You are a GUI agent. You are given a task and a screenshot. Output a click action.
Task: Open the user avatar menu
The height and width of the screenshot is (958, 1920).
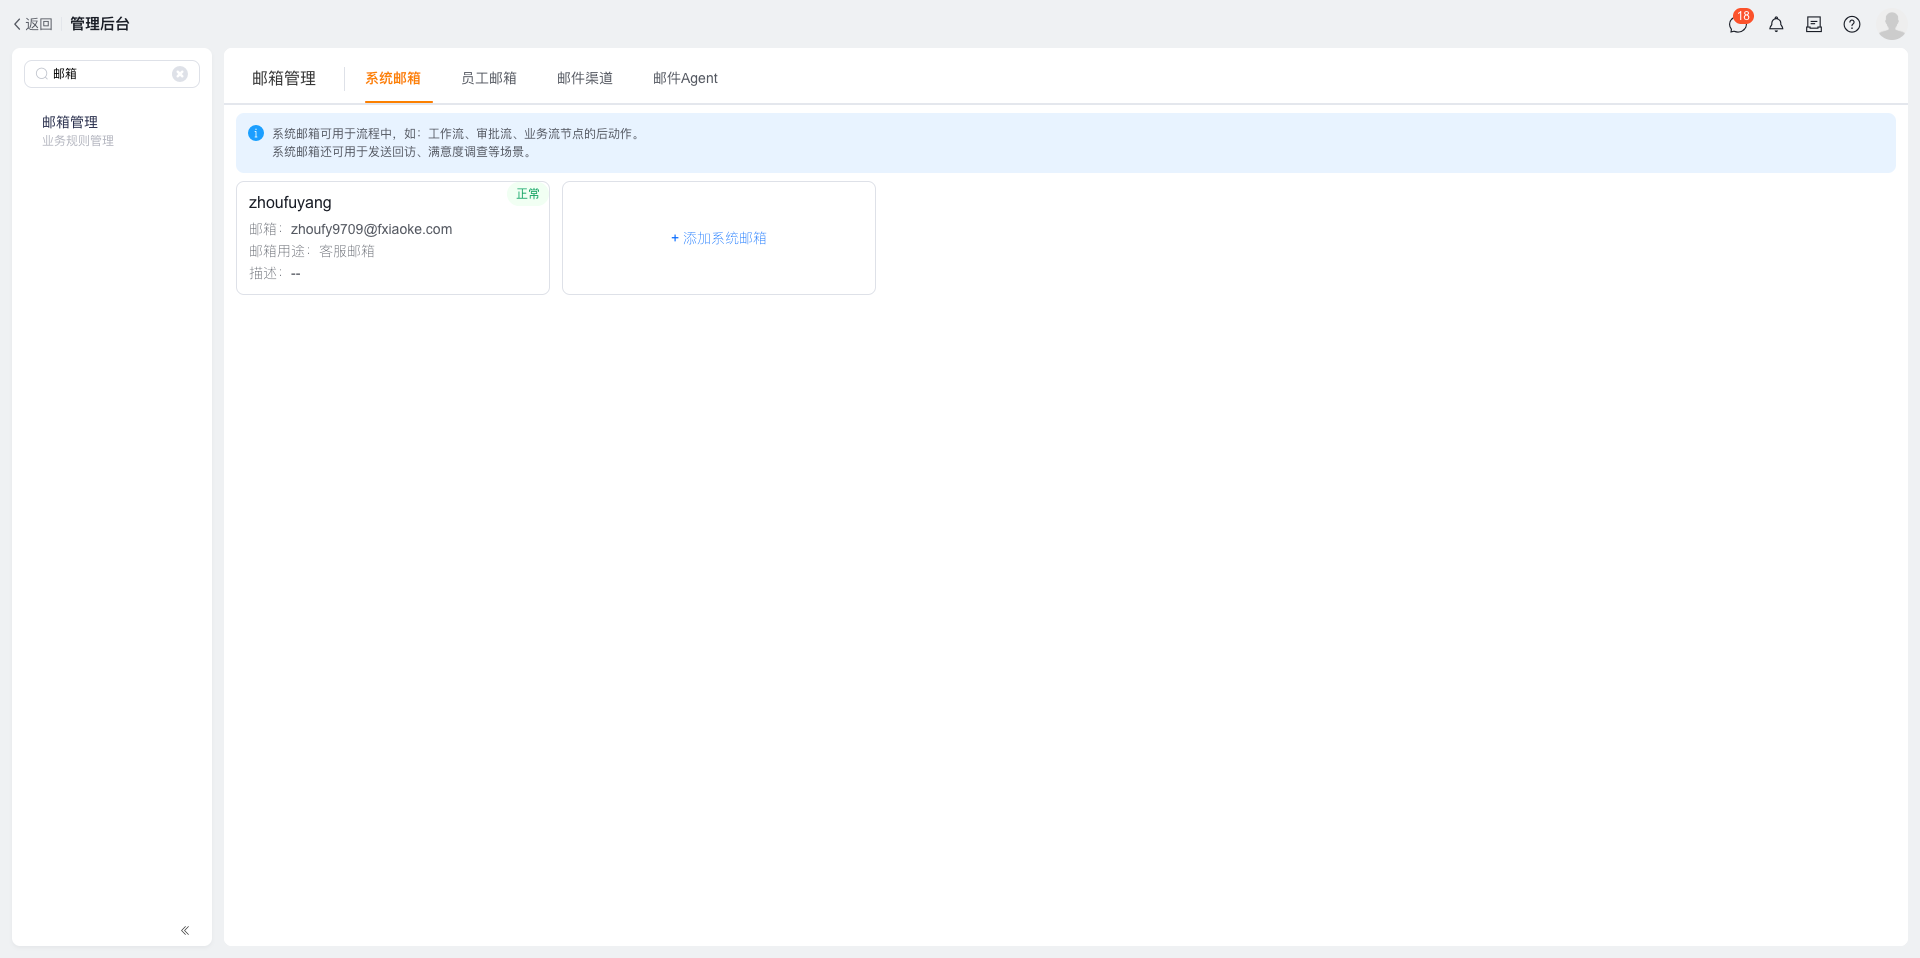[x=1891, y=24]
